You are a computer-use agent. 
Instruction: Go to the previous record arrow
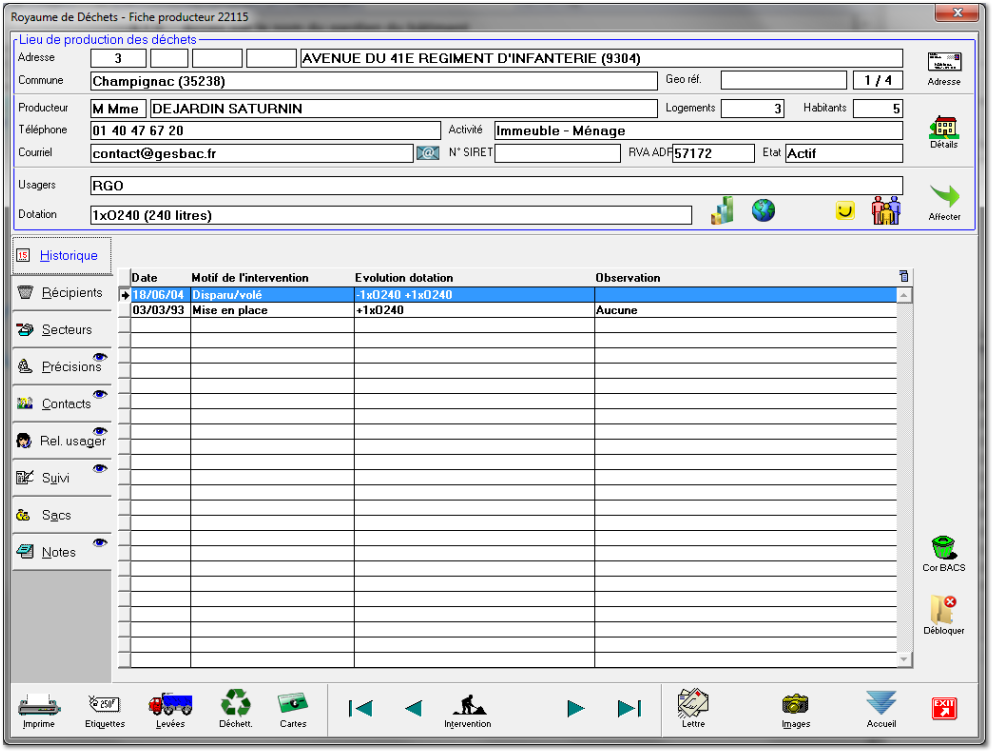pyautogui.click(x=413, y=709)
